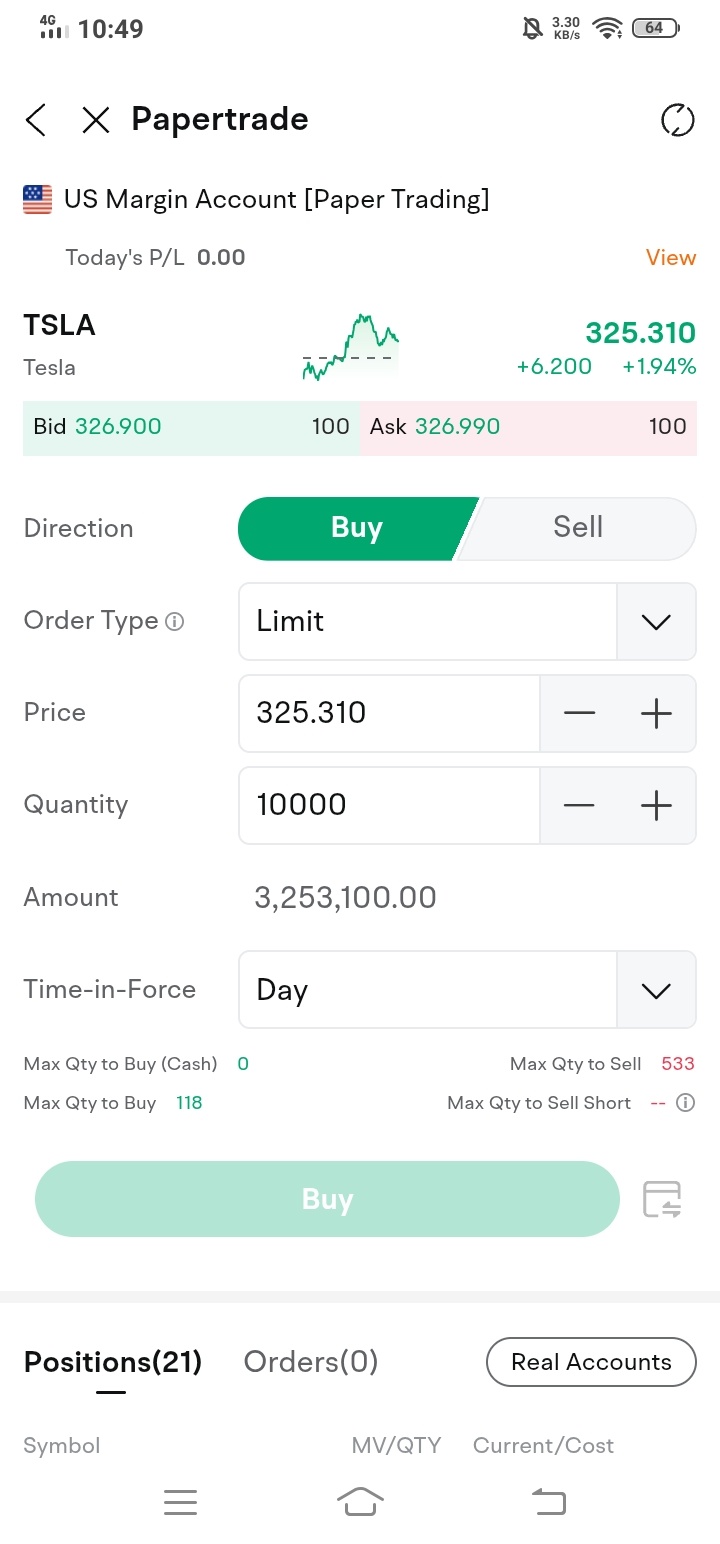Switch to the Orders(0) tab

(311, 1362)
